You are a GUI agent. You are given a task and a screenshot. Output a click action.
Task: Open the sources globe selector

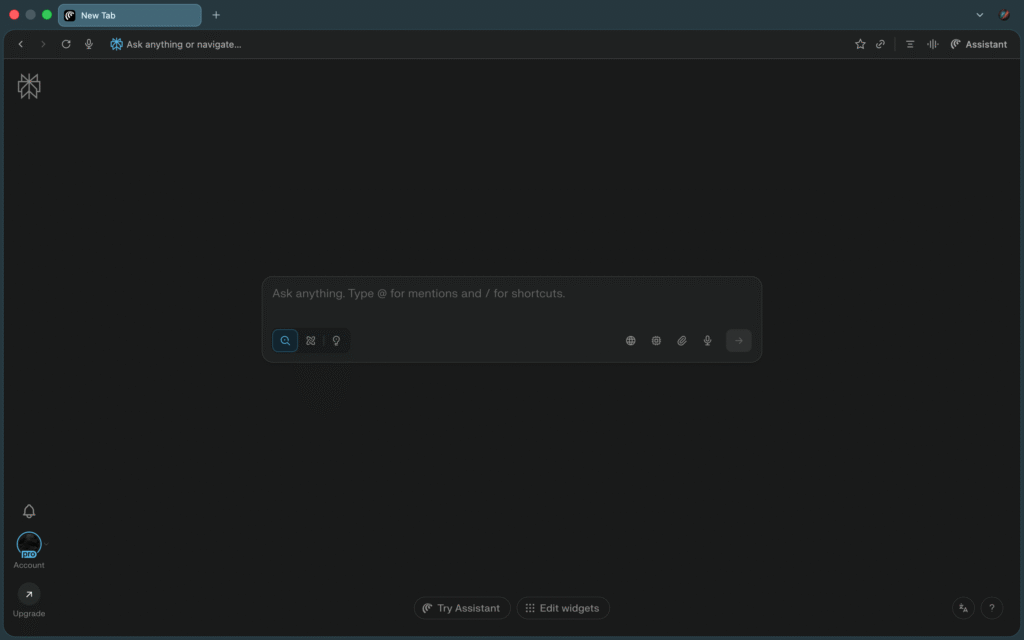coord(631,341)
